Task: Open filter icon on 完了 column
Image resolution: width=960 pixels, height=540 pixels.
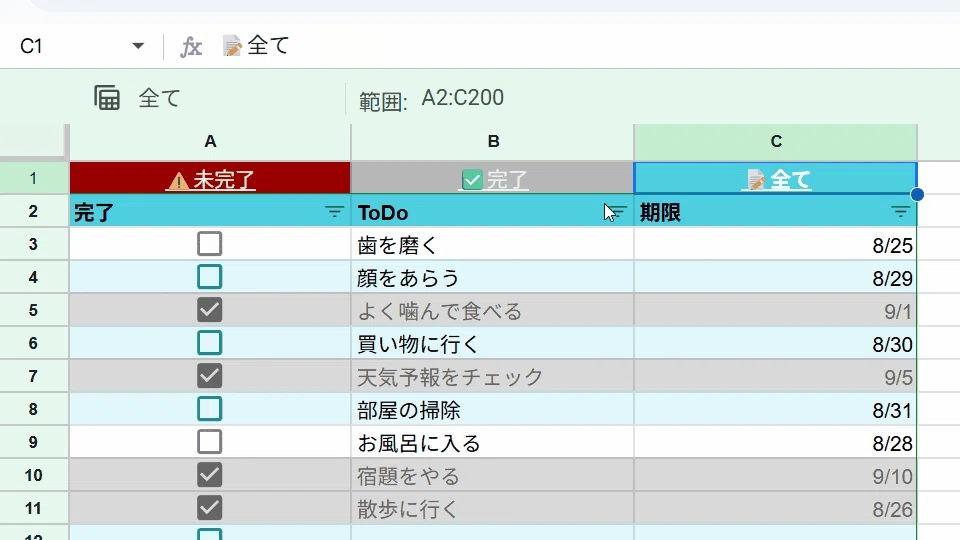Action: (334, 212)
